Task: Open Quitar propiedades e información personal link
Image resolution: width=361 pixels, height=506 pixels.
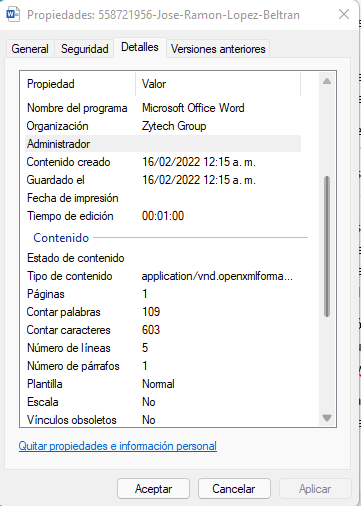Action: pyautogui.click(x=118, y=446)
